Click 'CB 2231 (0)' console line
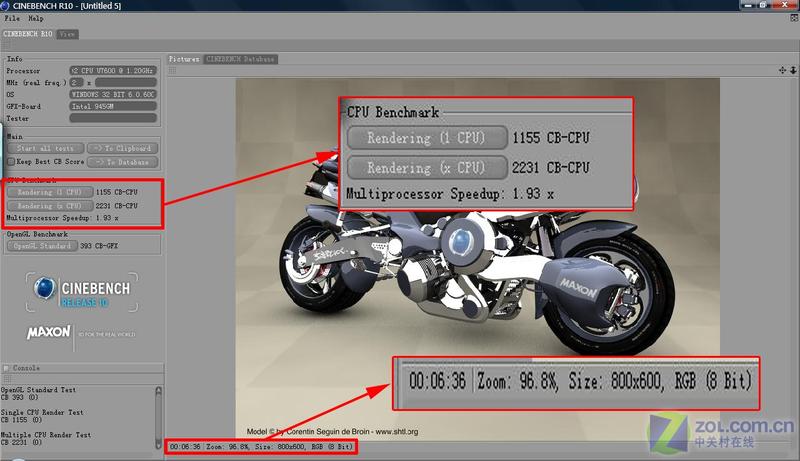Image resolution: width=800 pixels, height=461 pixels. click(x=21, y=442)
